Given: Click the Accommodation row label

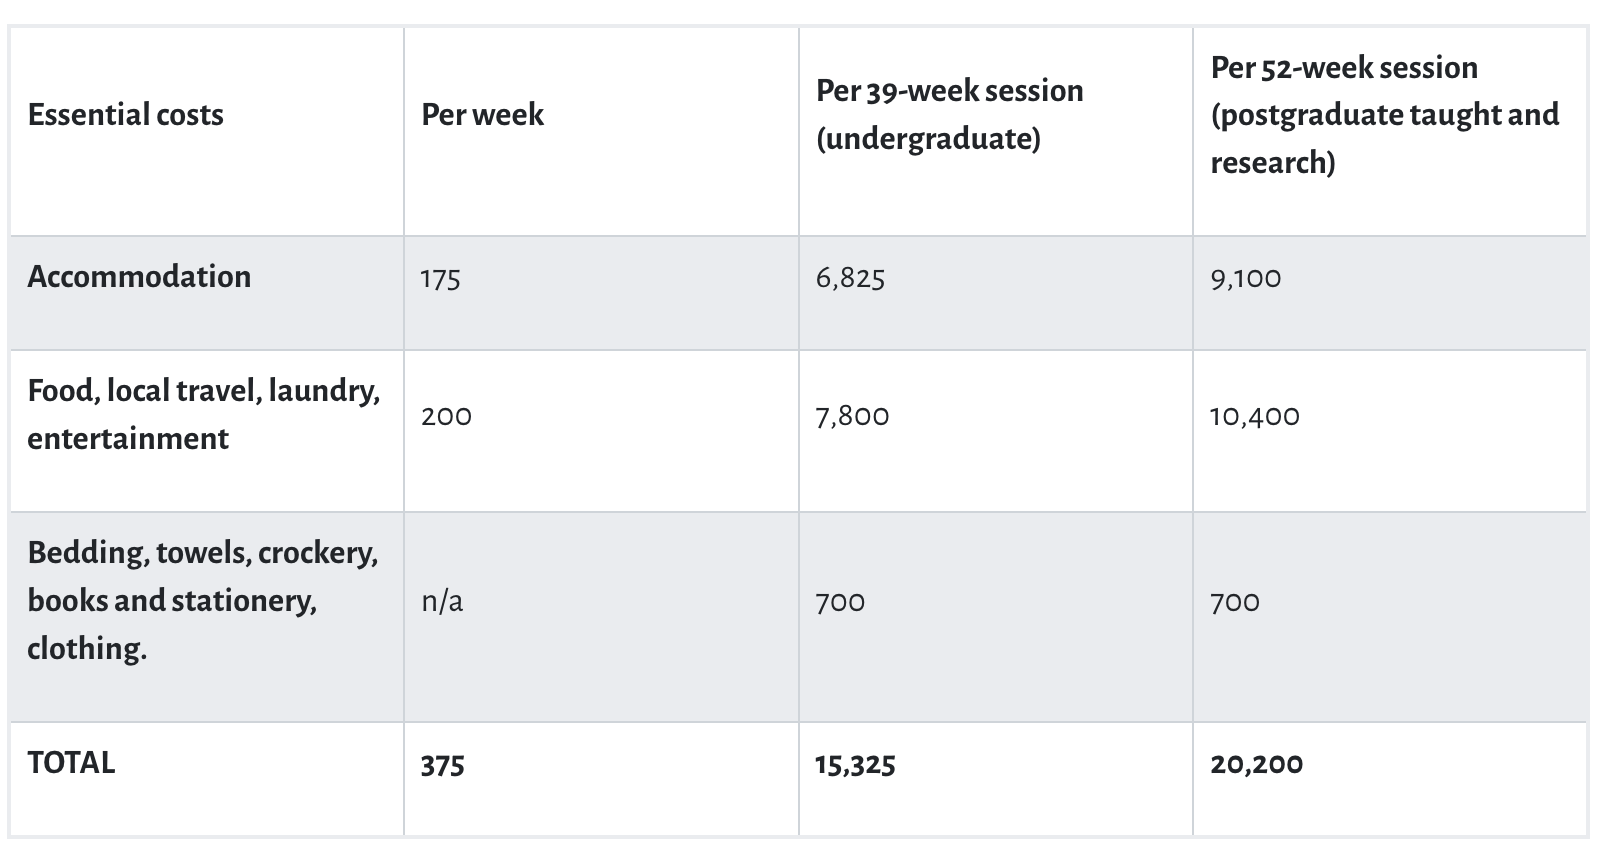Looking at the screenshot, I should 139,277.
